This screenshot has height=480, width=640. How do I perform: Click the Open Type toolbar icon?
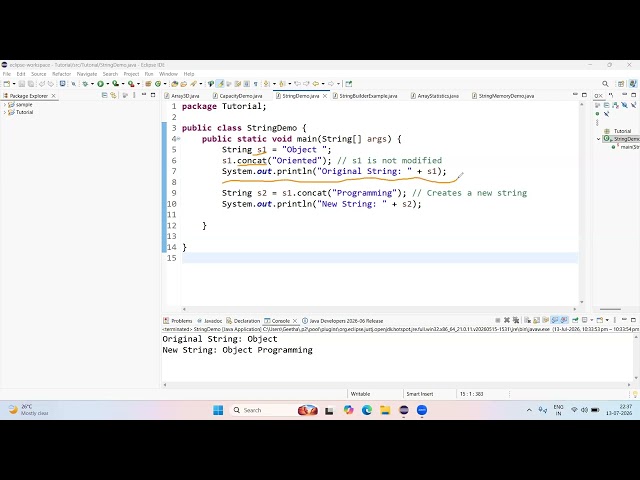click(x=175, y=84)
